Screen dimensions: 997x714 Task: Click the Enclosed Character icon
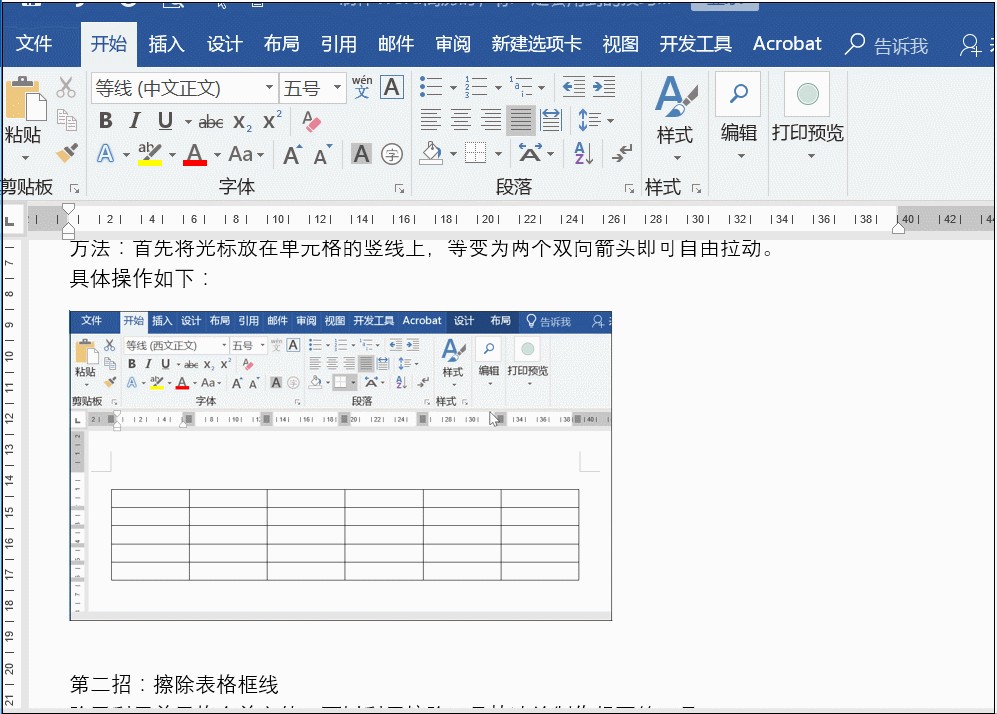pyautogui.click(x=392, y=154)
